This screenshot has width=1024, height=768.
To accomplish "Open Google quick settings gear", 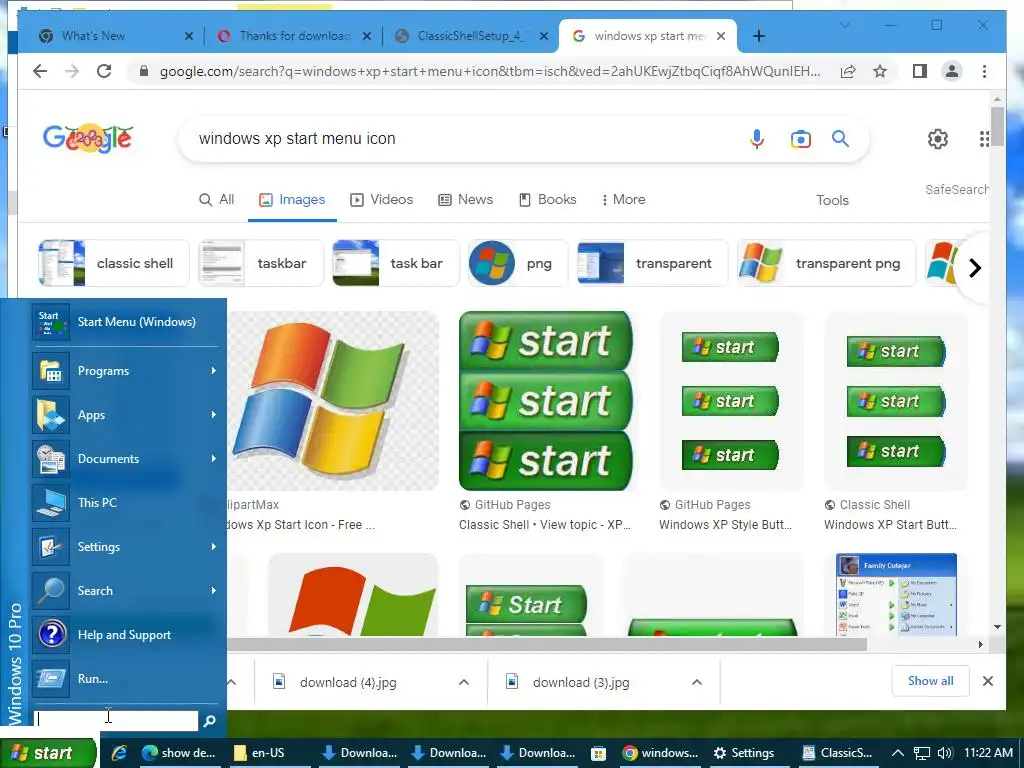I will [937, 138].
